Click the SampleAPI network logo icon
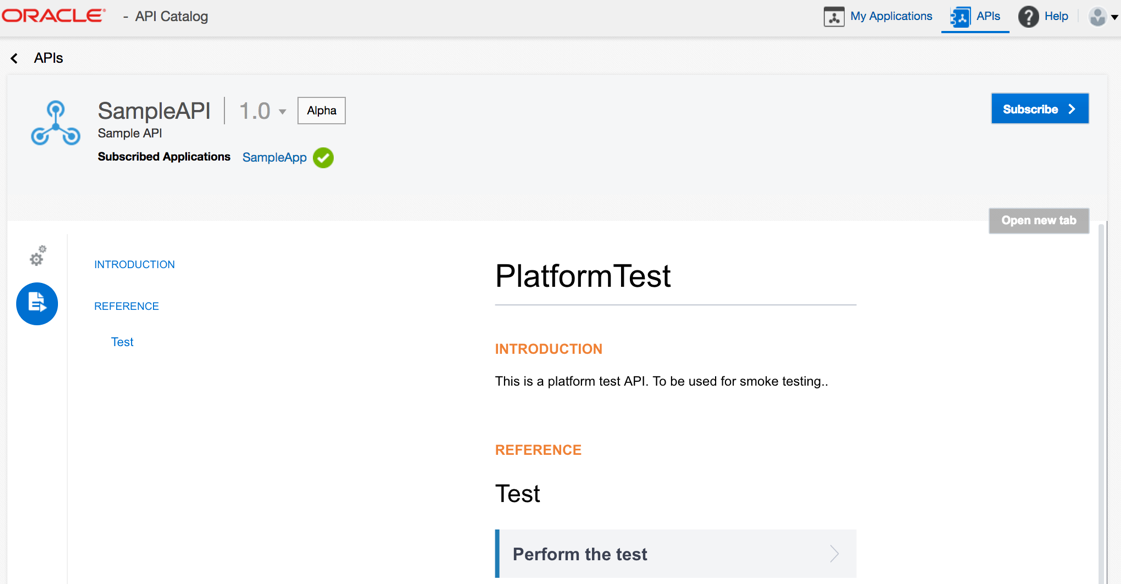The image size is (1121, 584). coord(56,123)
